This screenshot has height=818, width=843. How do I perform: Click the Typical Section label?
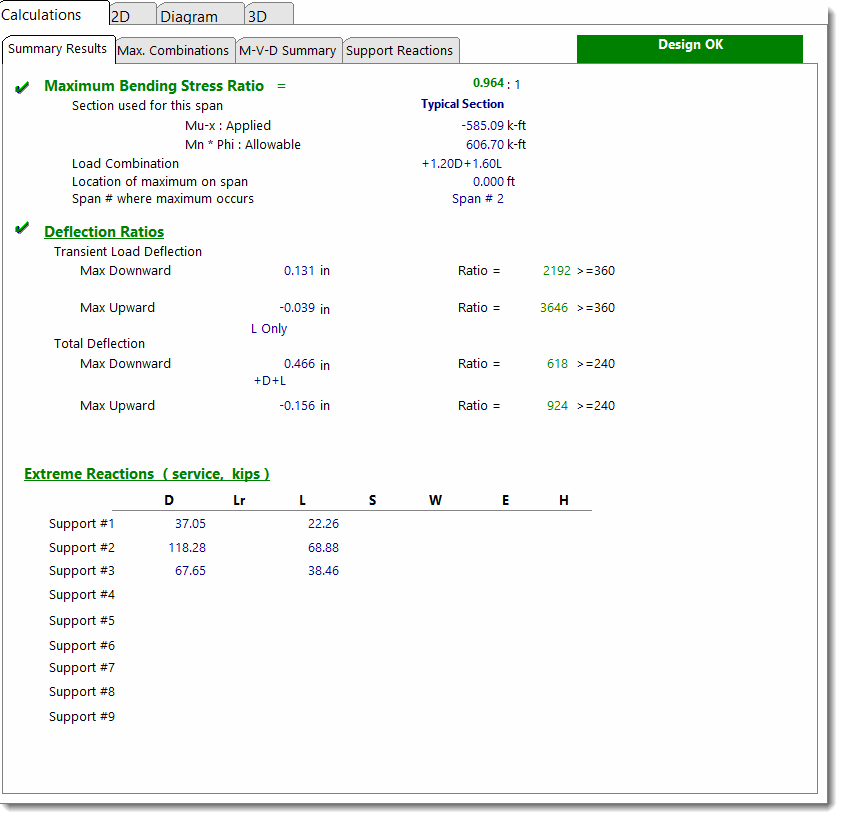point(462,104)
